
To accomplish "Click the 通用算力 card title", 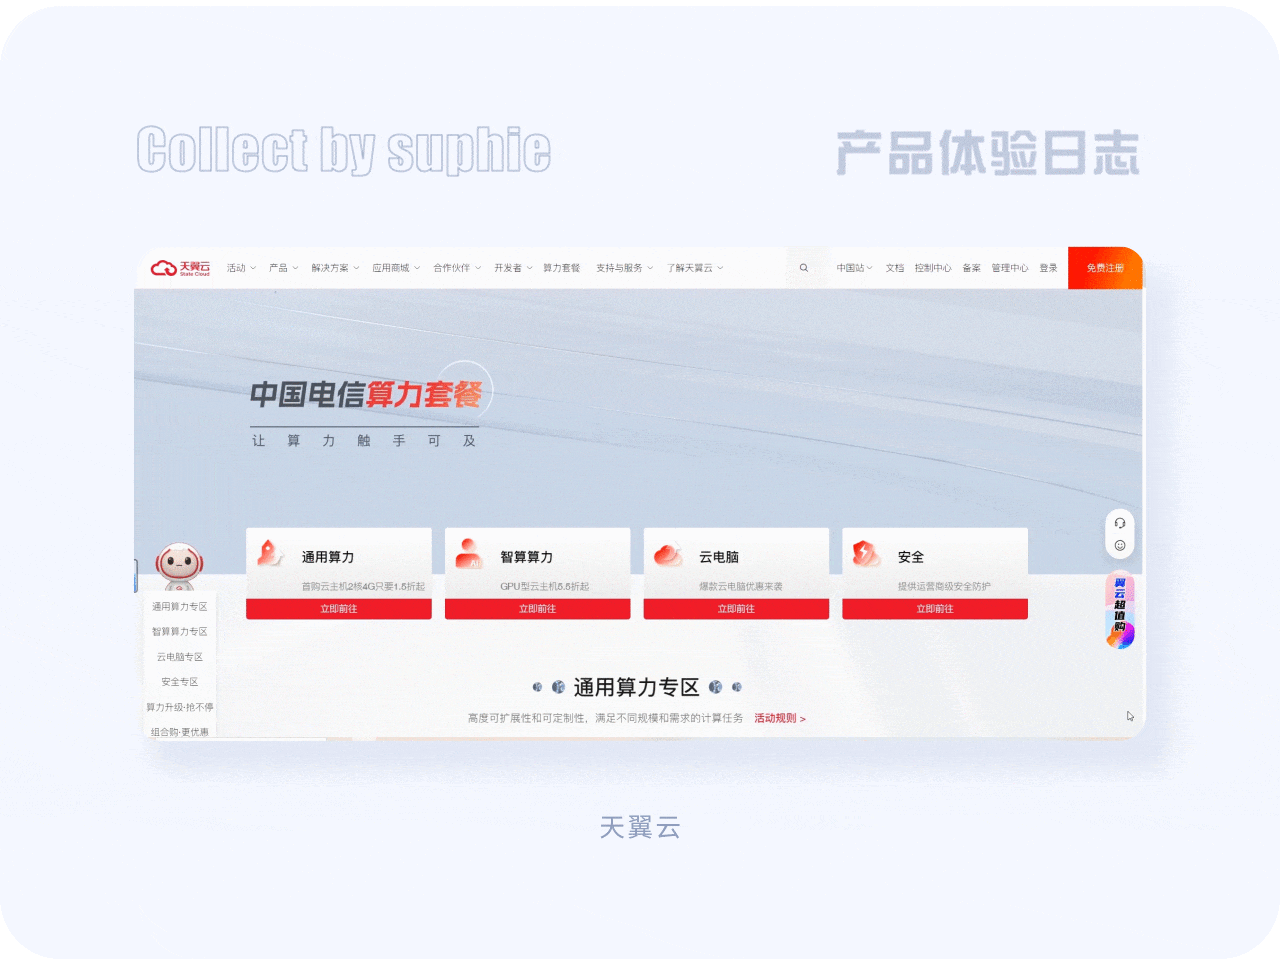I will pos(328,557).
